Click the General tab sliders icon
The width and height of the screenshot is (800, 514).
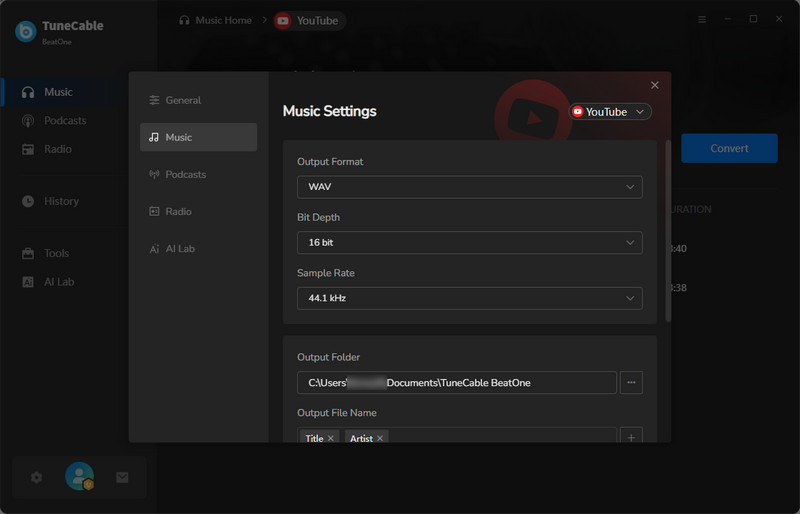click(x=154, y=100)
